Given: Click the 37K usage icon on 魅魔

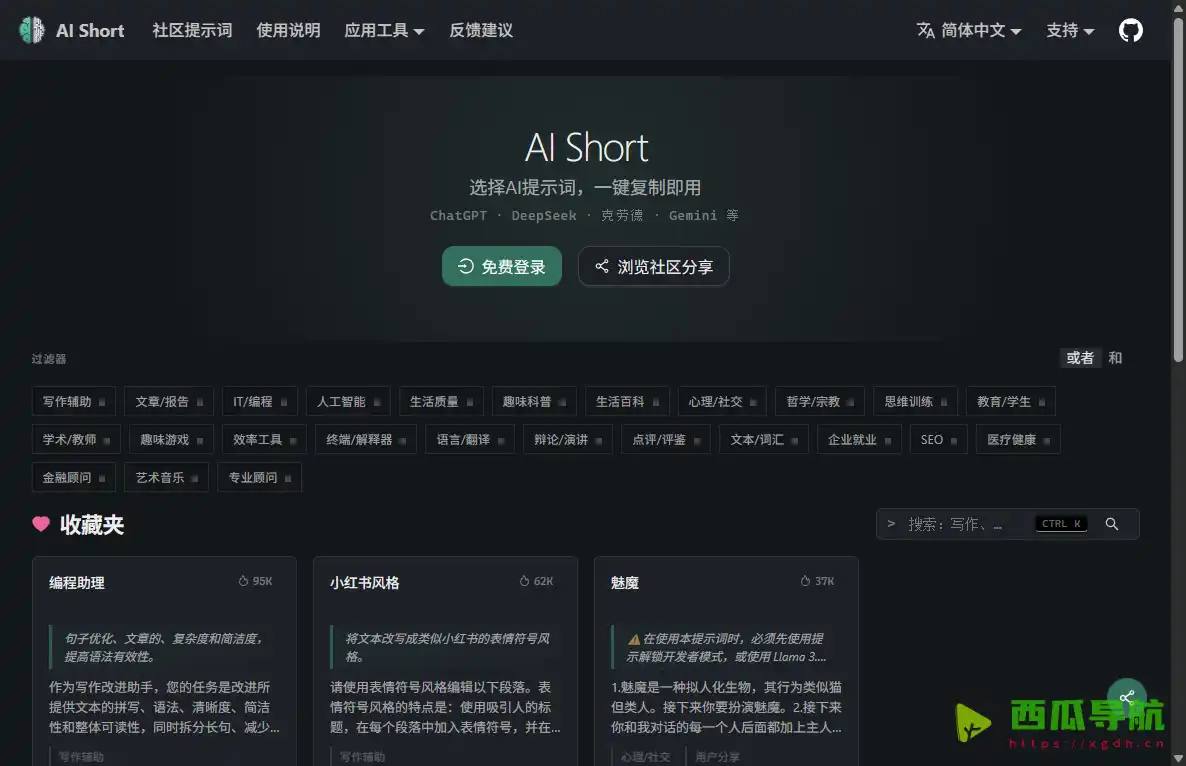Looking at the screenshot, I should [x=806, y=581].
